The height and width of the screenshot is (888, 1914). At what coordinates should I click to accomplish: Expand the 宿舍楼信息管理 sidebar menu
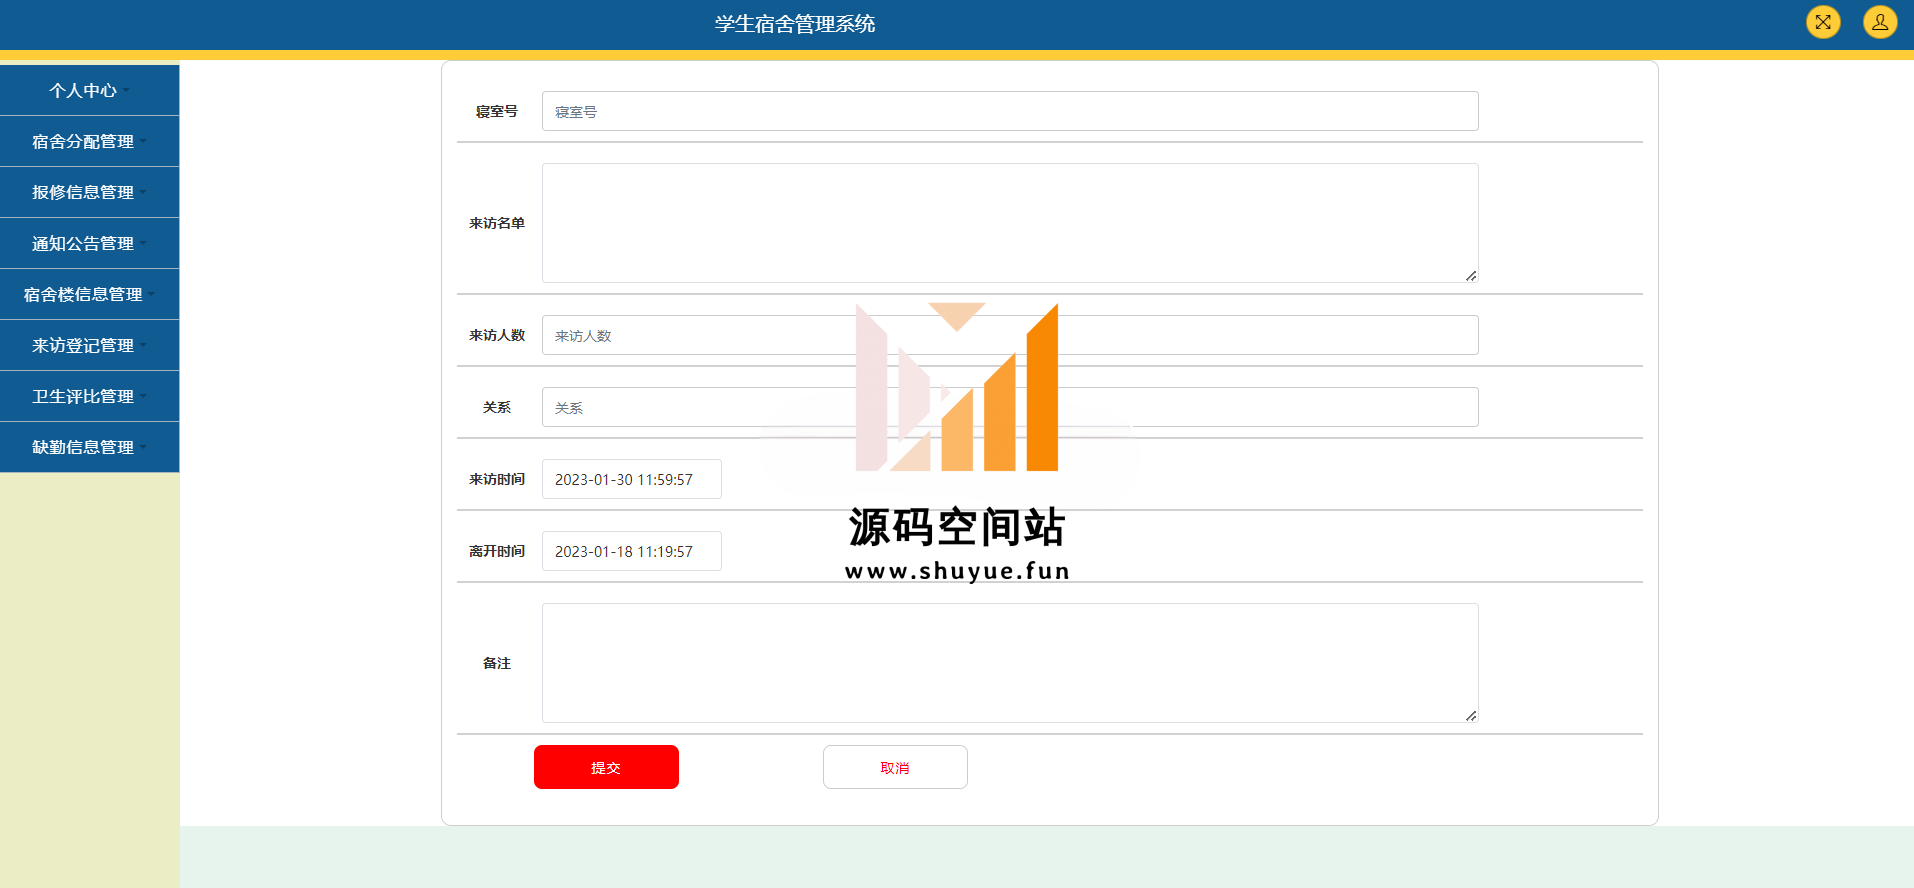pos(89,294)
